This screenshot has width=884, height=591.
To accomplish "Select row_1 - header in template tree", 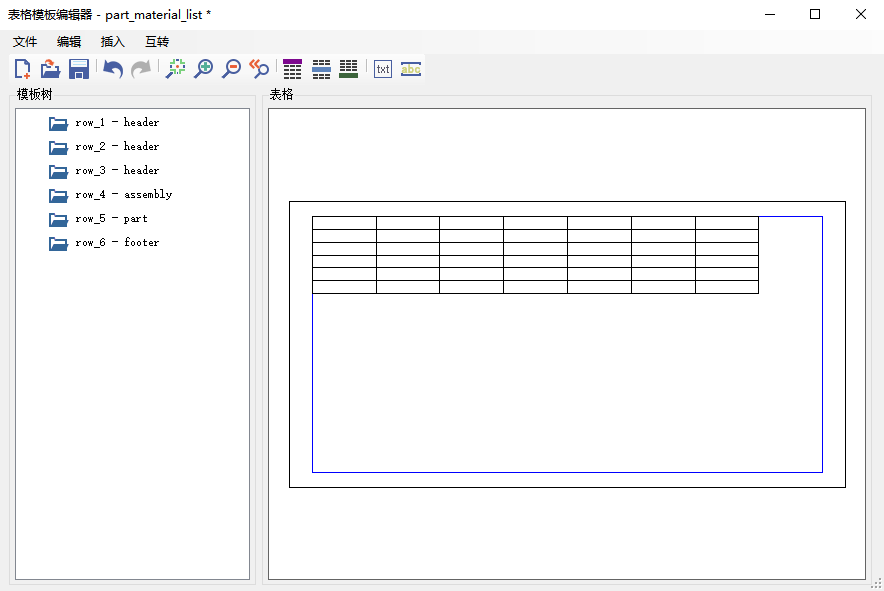I will [x=117, y=122].
